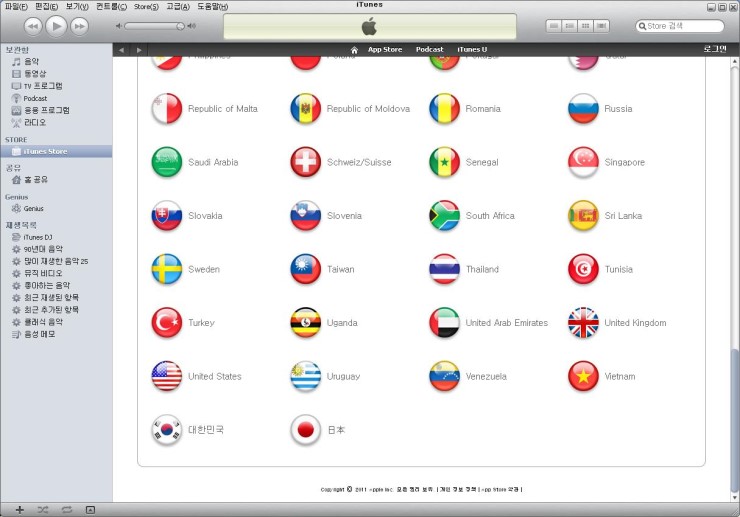Toggle the artwork viewer button
Viewport: 740px width, 517px height.
90,509
